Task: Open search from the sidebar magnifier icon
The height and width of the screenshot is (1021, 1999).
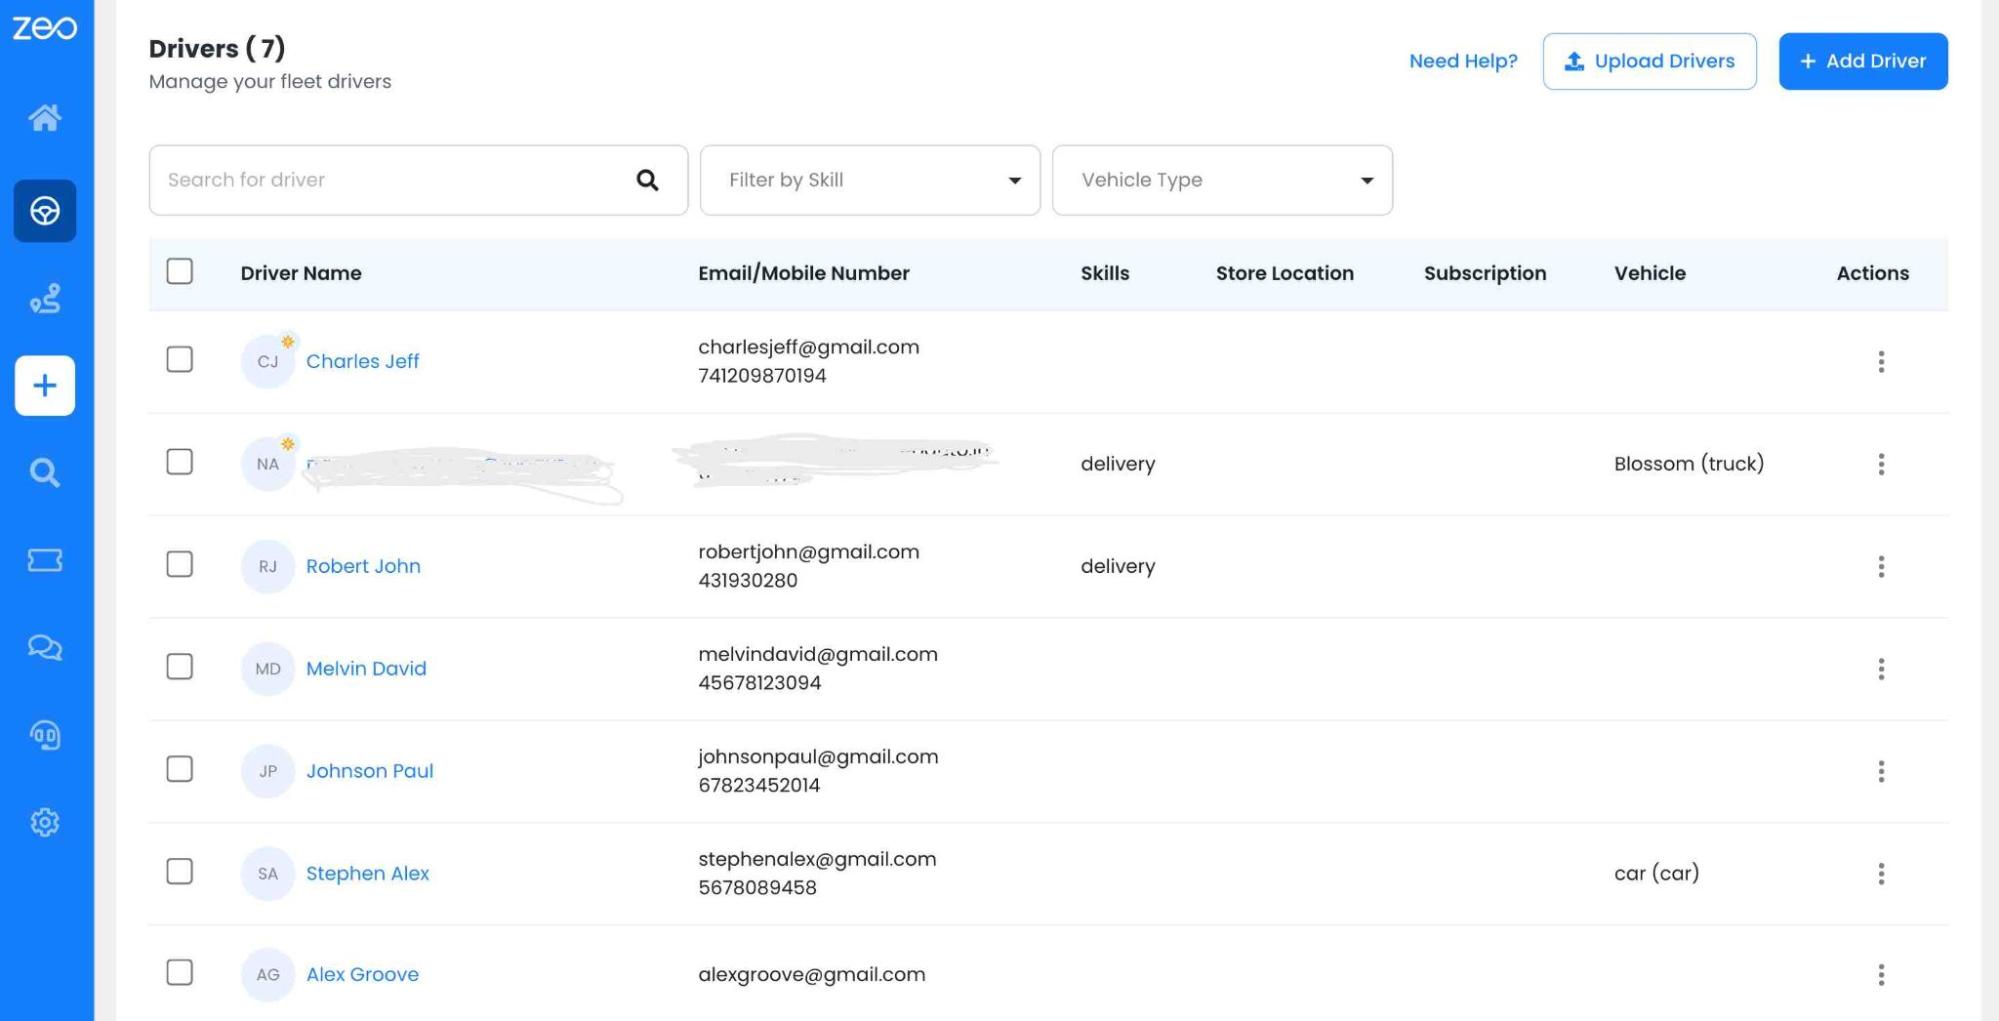Action: (x=45, y=472)
